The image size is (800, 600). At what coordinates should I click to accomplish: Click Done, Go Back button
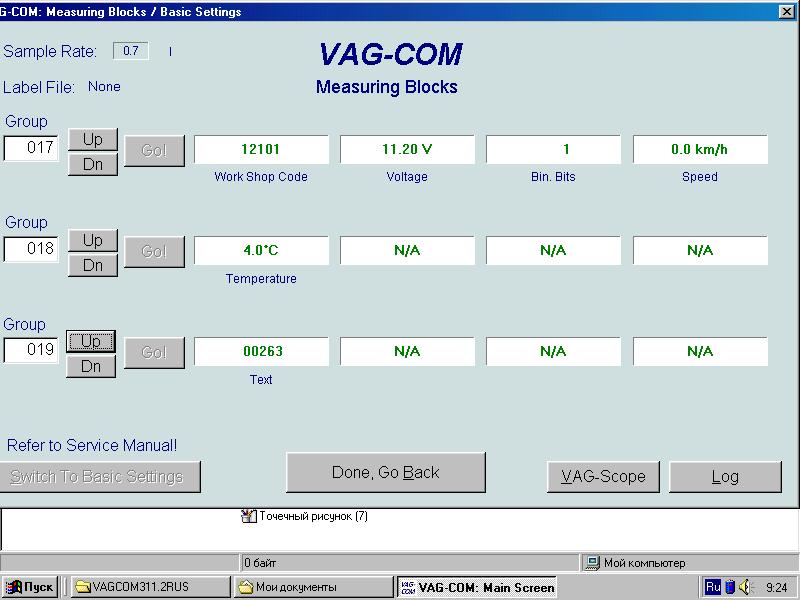pyautogui.click(x=385, y=473)
